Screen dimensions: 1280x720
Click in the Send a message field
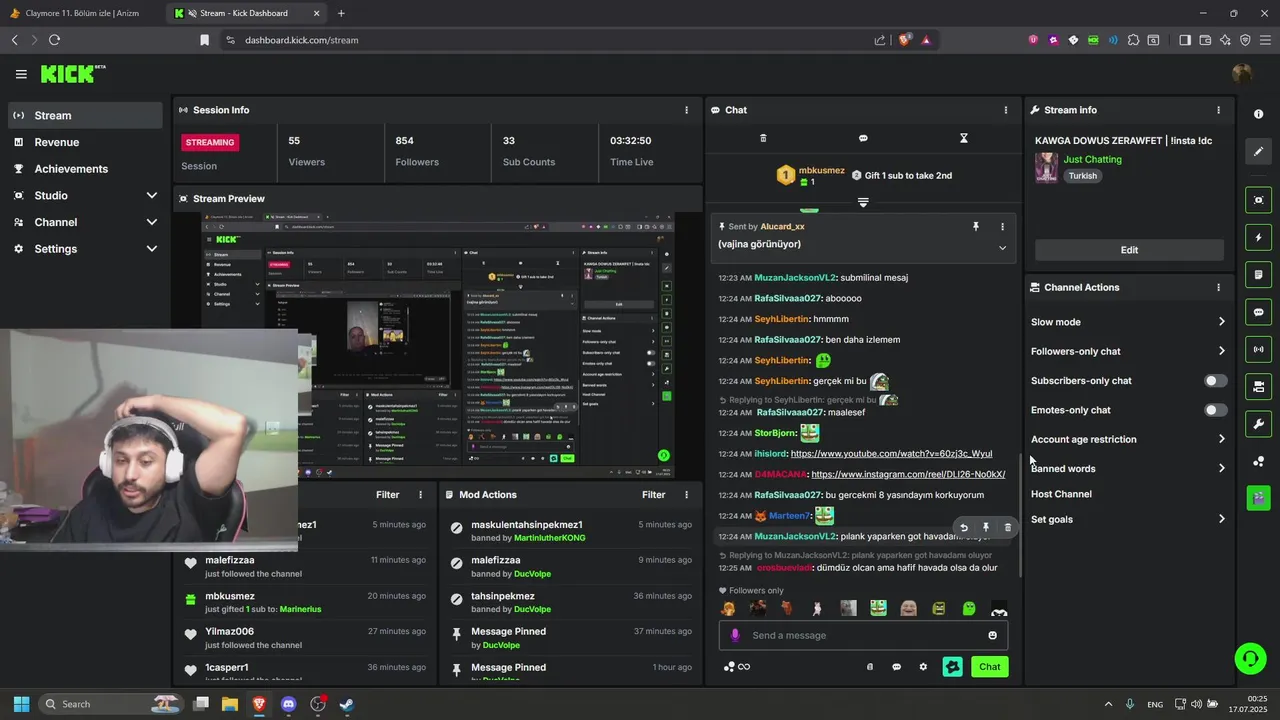tap(862, 635)
